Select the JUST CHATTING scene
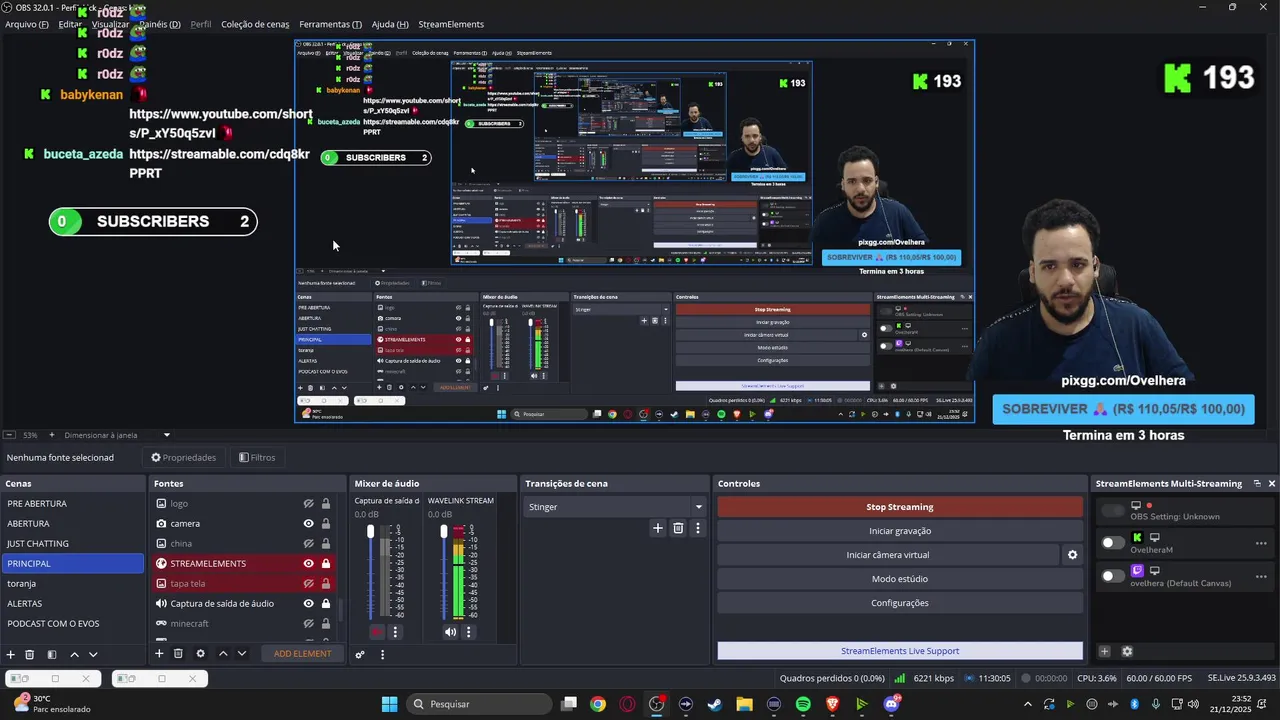 coord(73,544)
